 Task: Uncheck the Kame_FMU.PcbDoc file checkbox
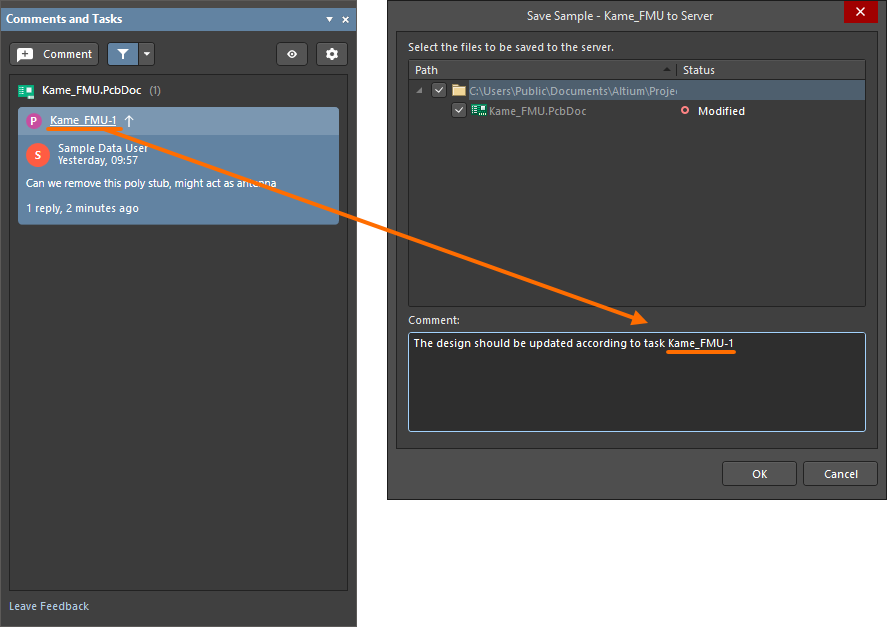click(x=459, y=111)
